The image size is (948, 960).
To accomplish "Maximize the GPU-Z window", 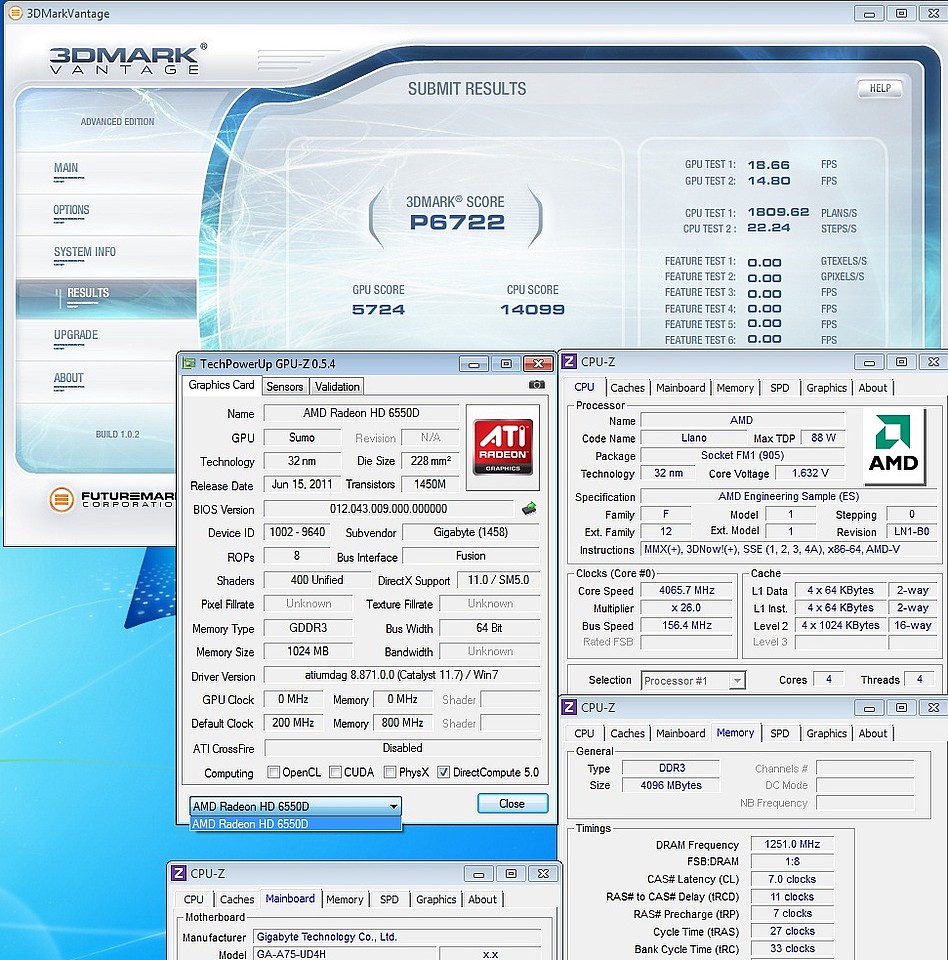I will (x=506, y=364).
